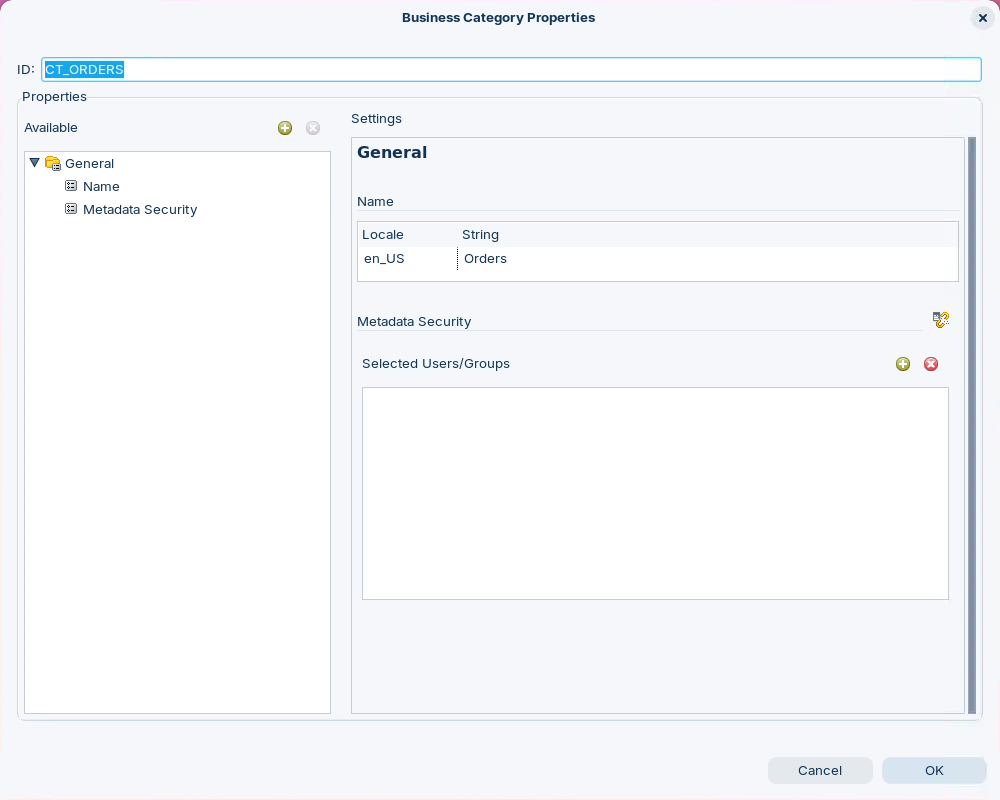Click the greyed remove property icon beside Available
This screenshot has width=1000, height=800.
313,128
